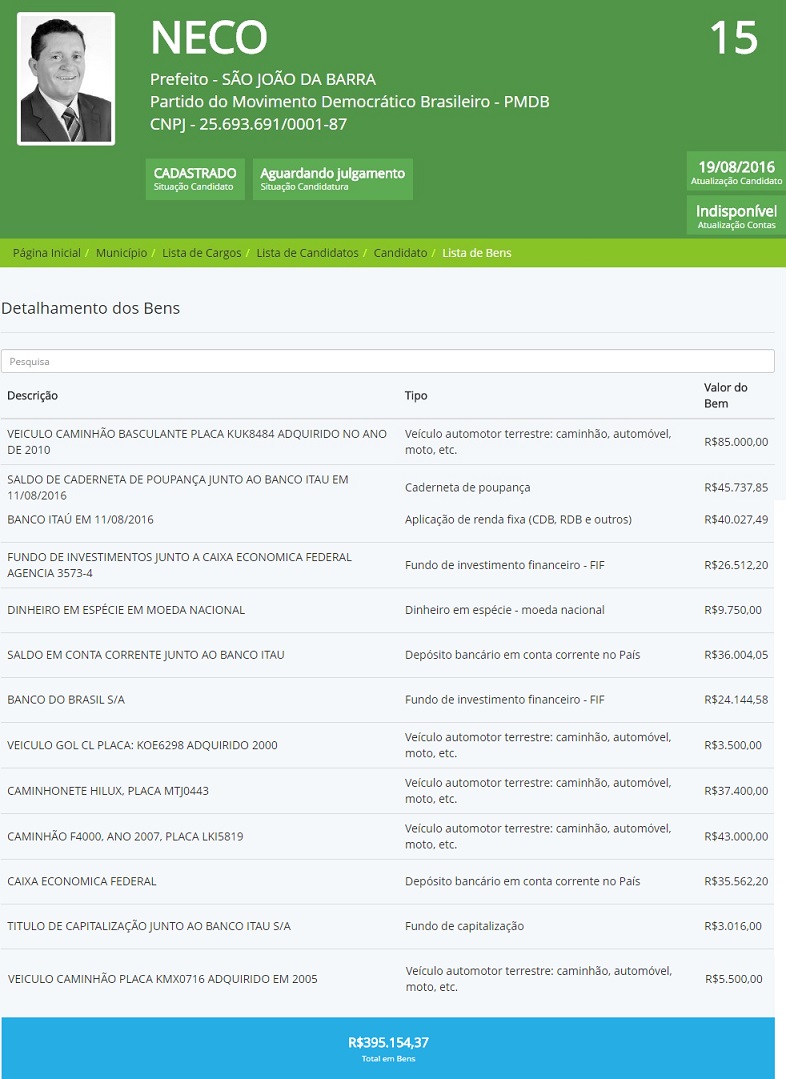Click the 19/08/2016 update date badge
Viewport: 786px width, 1079px height.
tap(736, 172)
